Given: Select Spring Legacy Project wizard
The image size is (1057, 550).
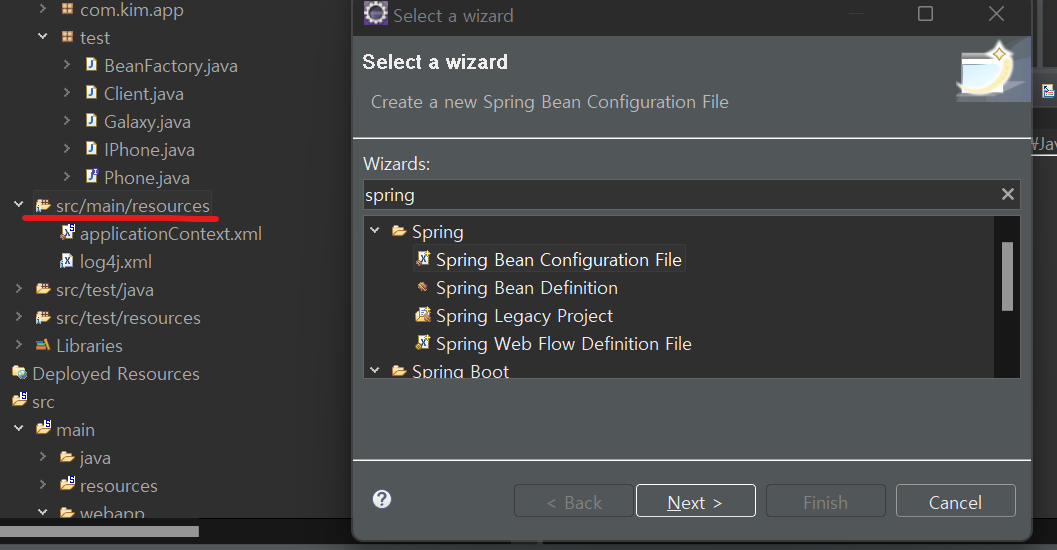Looking at the screenshot, I should [524, 315].
